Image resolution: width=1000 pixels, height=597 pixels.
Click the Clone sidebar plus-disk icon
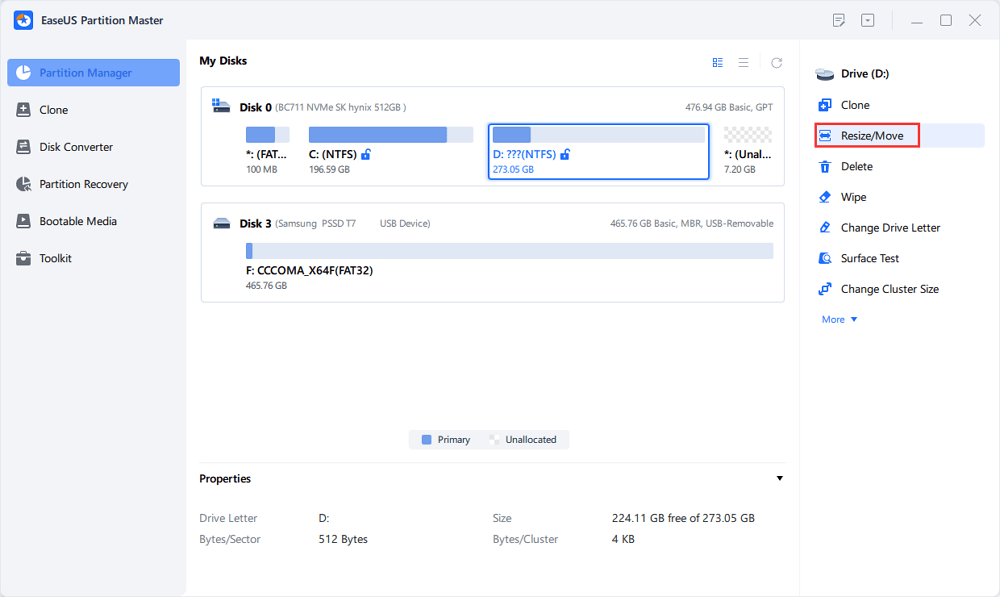24,110
